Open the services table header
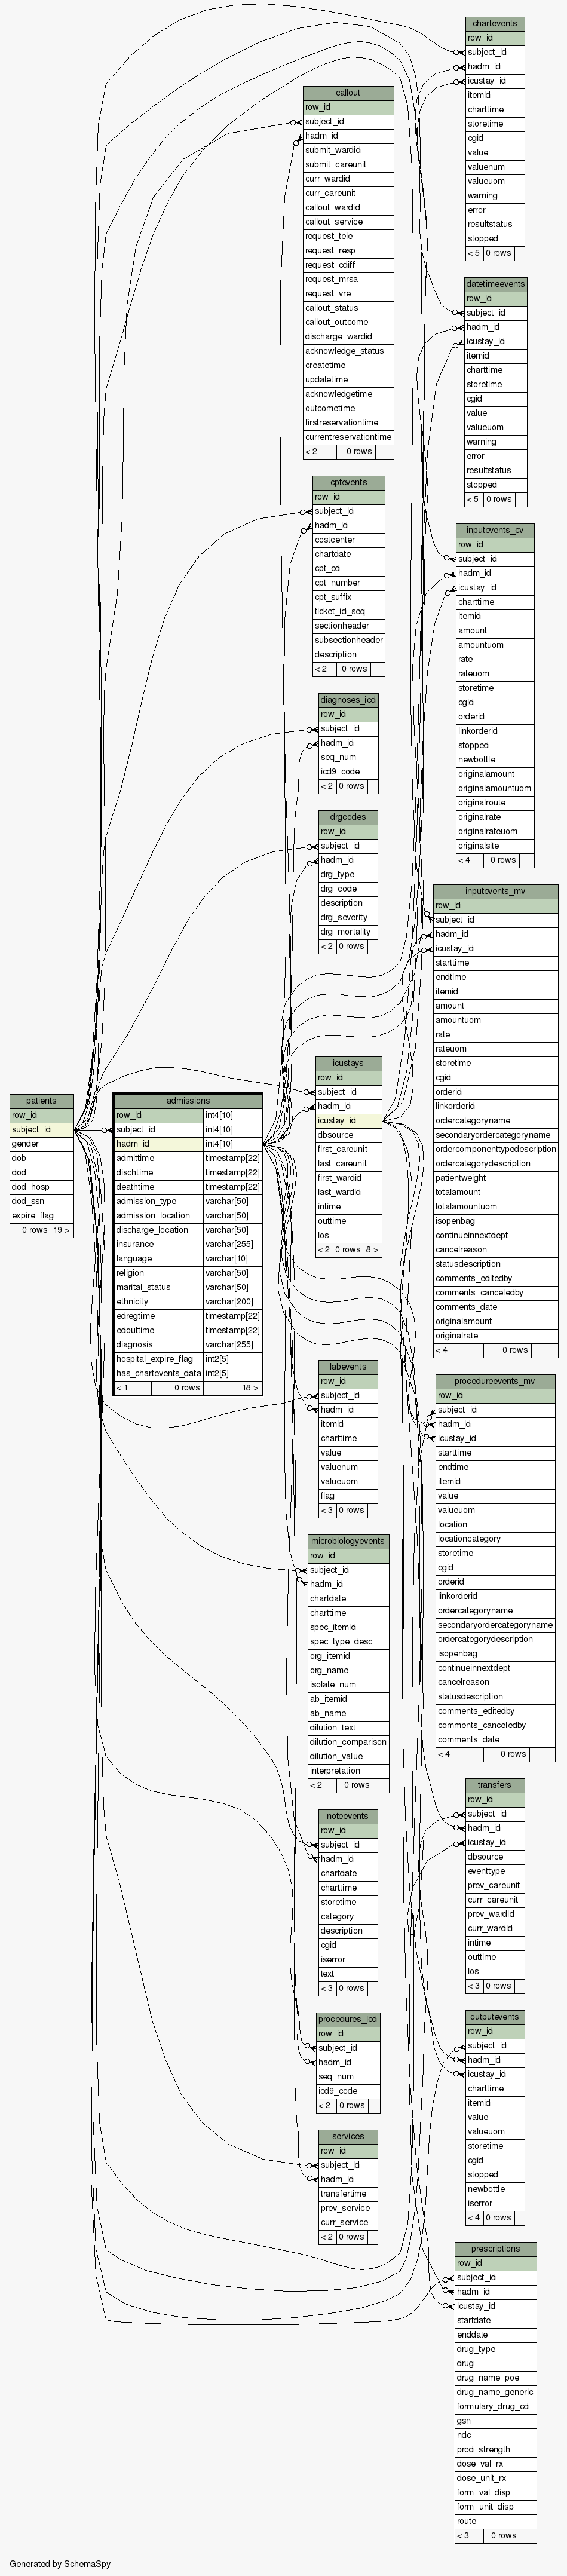 pos(348,2136)
